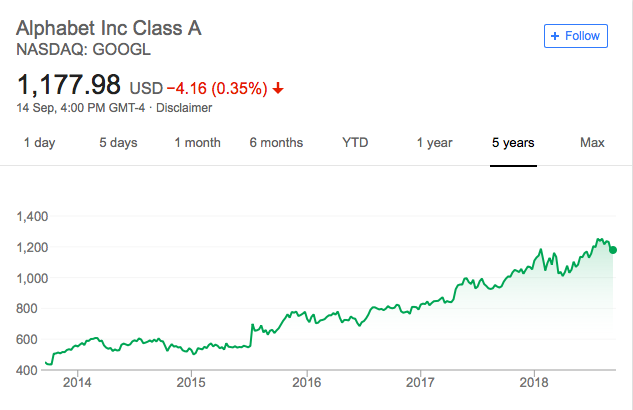
Task: Click the 2016 x-axis label
Action: click(x=307, y=383)
